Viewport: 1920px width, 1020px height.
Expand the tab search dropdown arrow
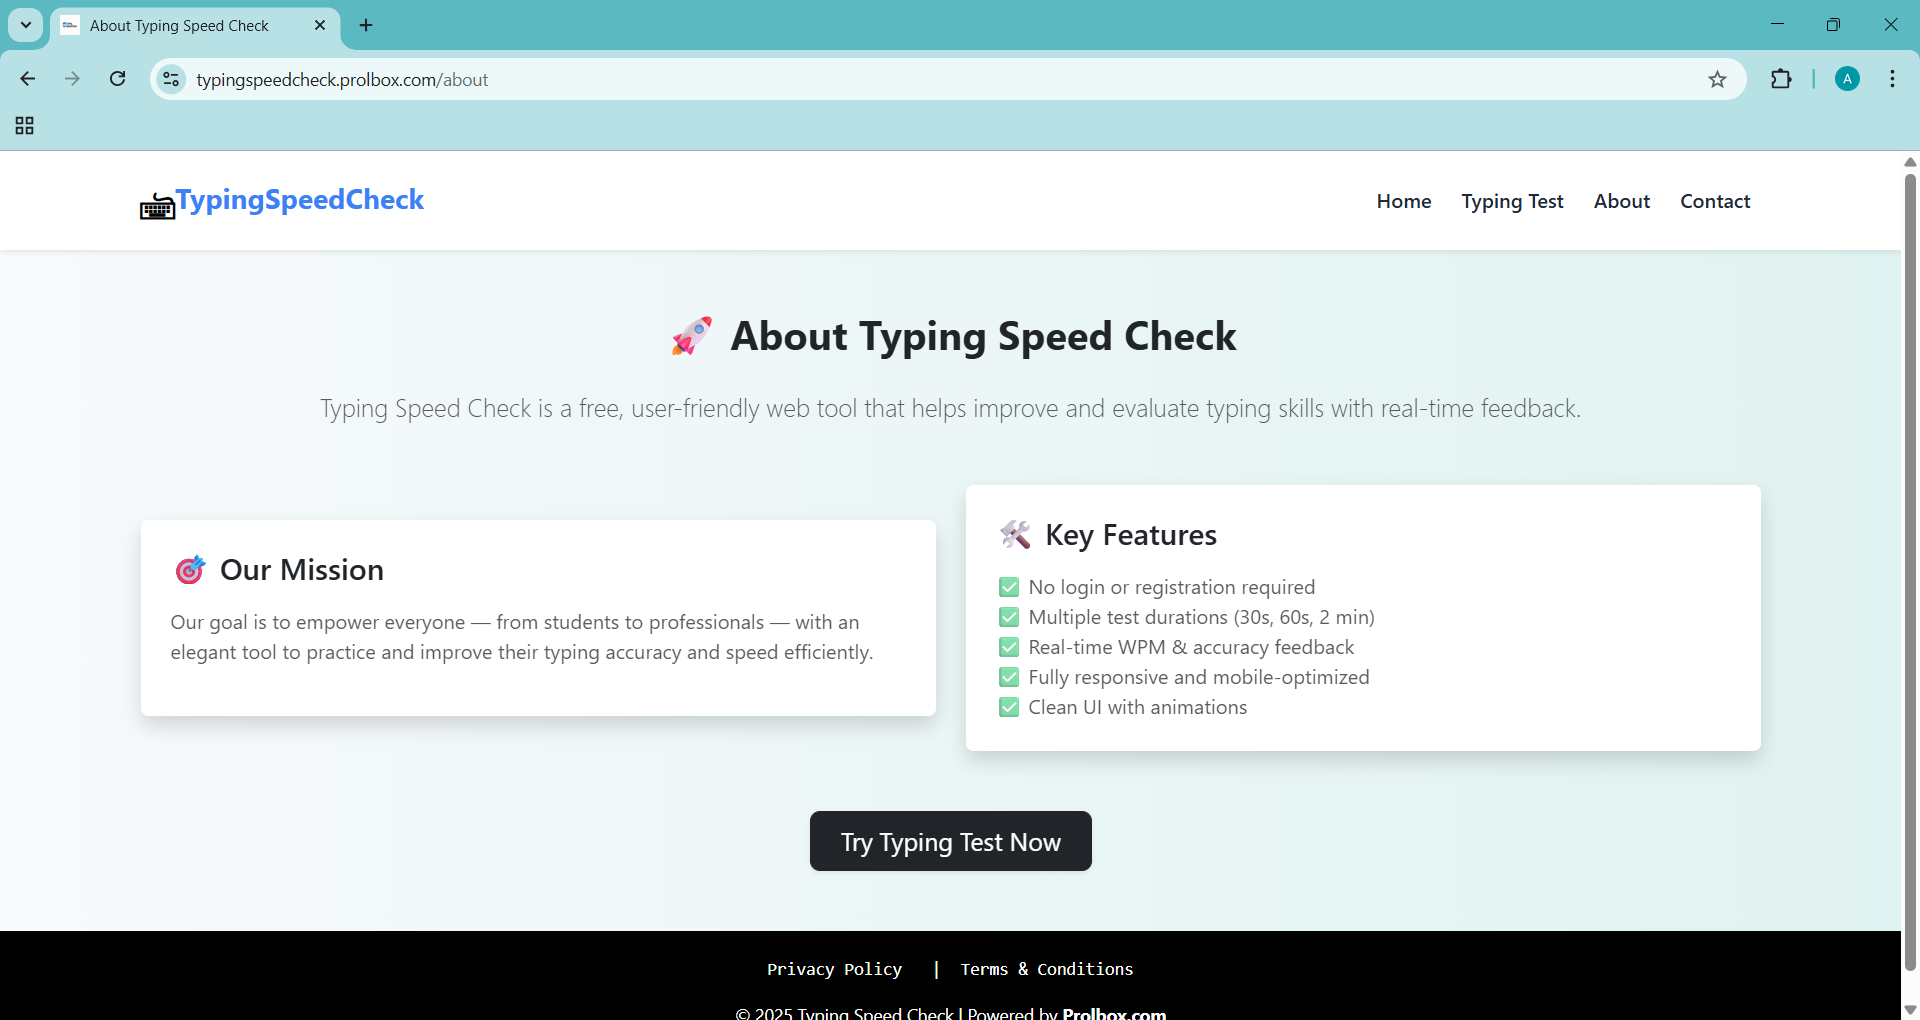tap(26, 25)
